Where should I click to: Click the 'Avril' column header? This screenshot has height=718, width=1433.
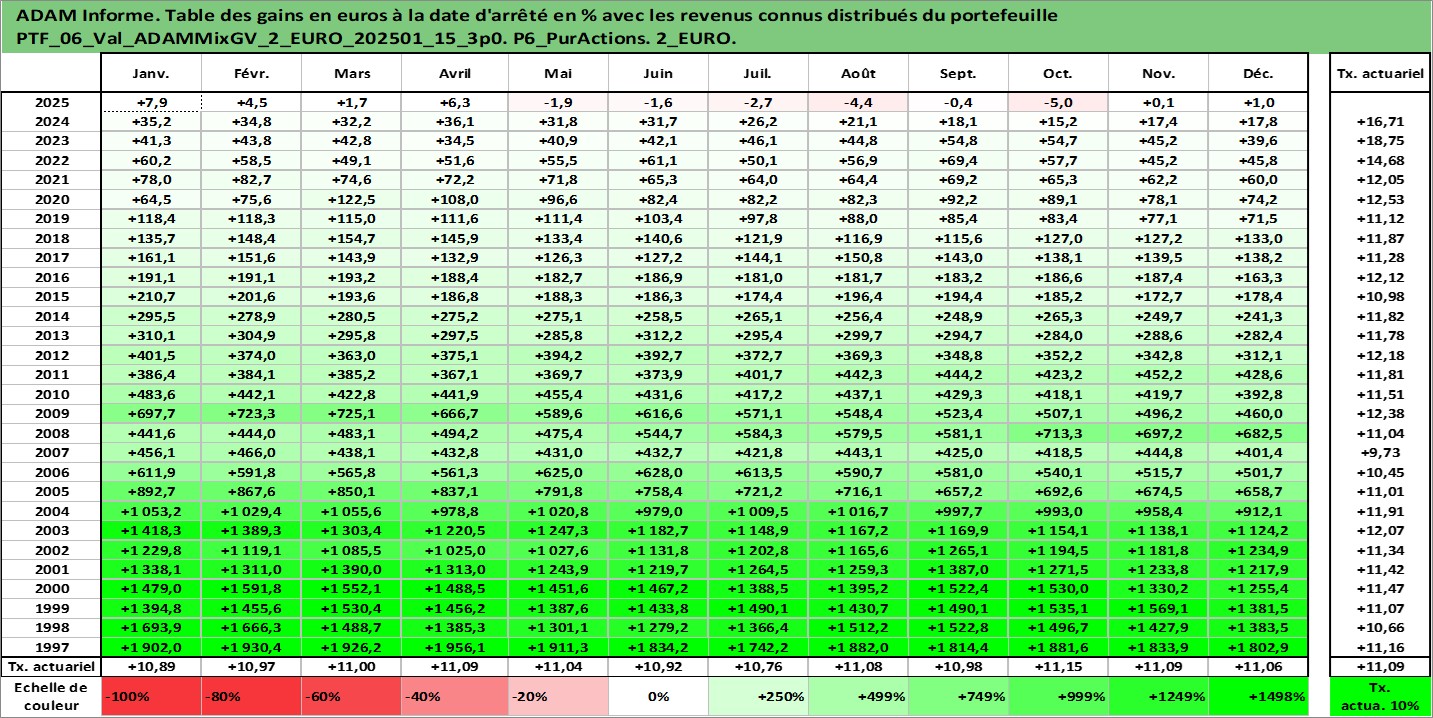click(454, 74)
